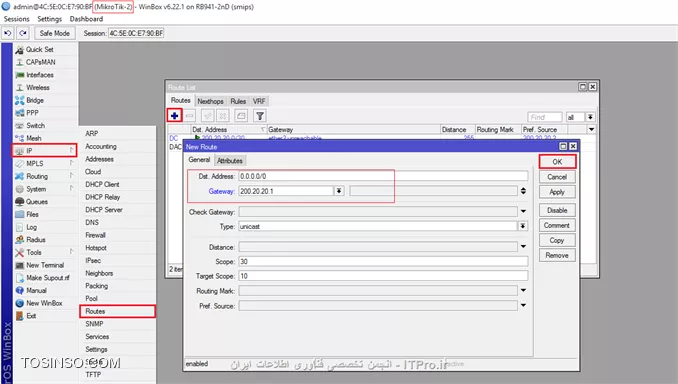This screenshot has width=678, height=384.
Task: Click Copy in New Route dialog
Action: click(x=557, y=240)
